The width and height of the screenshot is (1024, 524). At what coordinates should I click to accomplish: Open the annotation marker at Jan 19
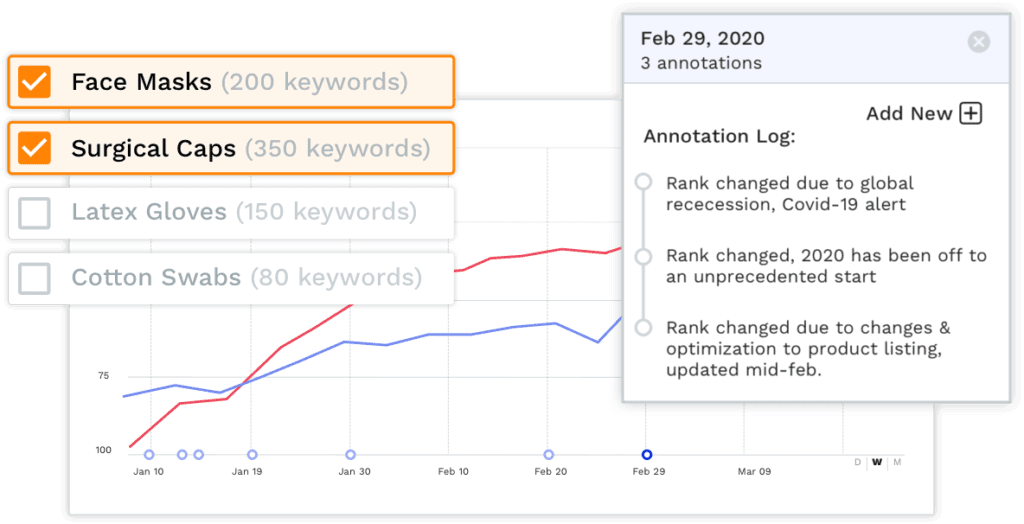click(252, 455)
